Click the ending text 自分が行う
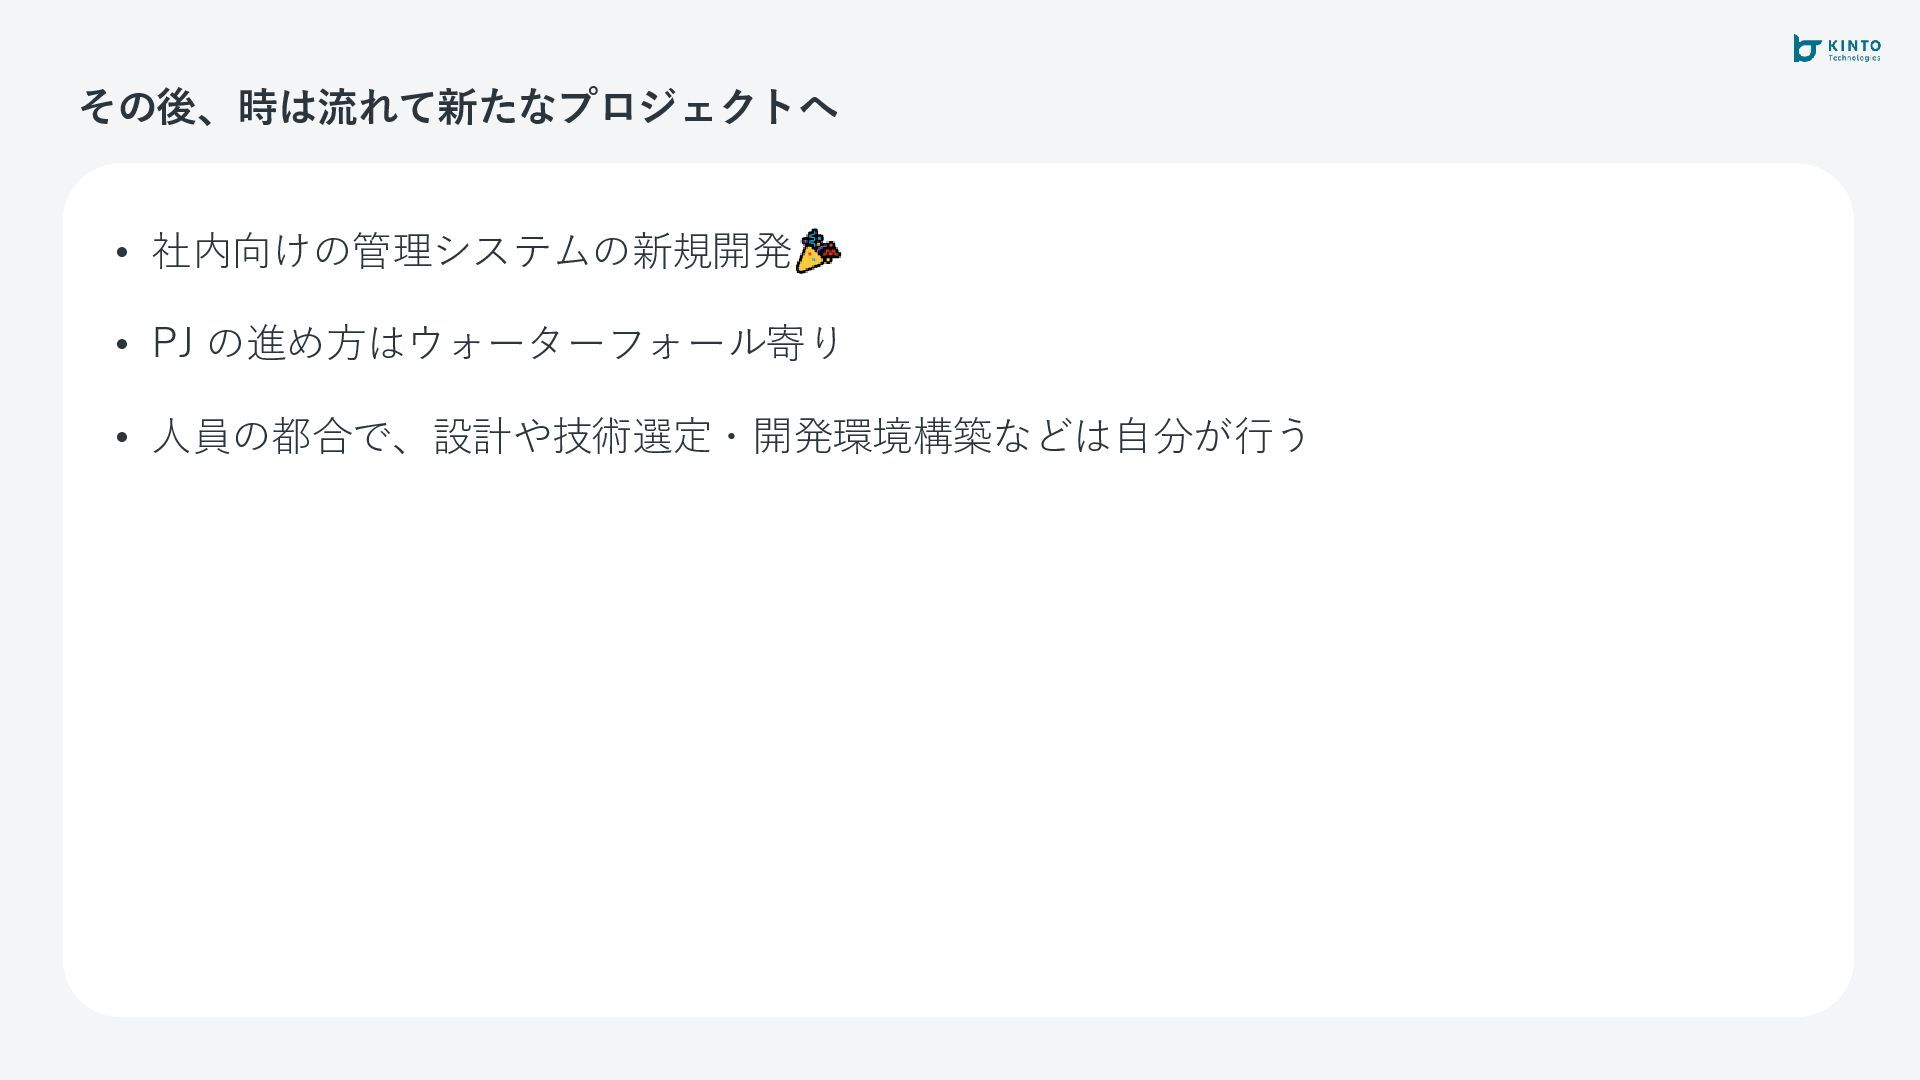Viewport: 1920px width, 1080px height. click(1212, 436)
